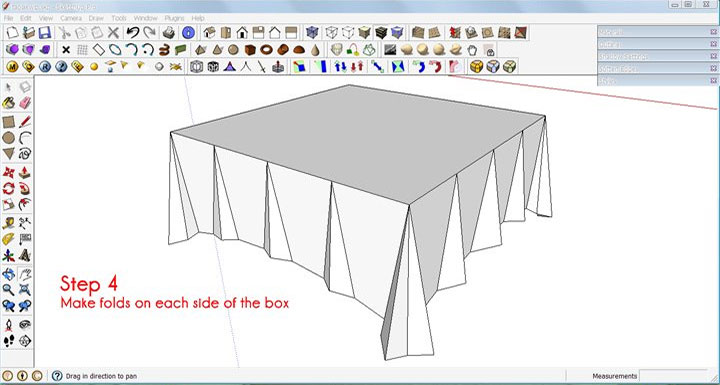This screenshot has width=720, height=385.
Task: Click the yellow rounded cube icon
Action: (x=477, y=67)
